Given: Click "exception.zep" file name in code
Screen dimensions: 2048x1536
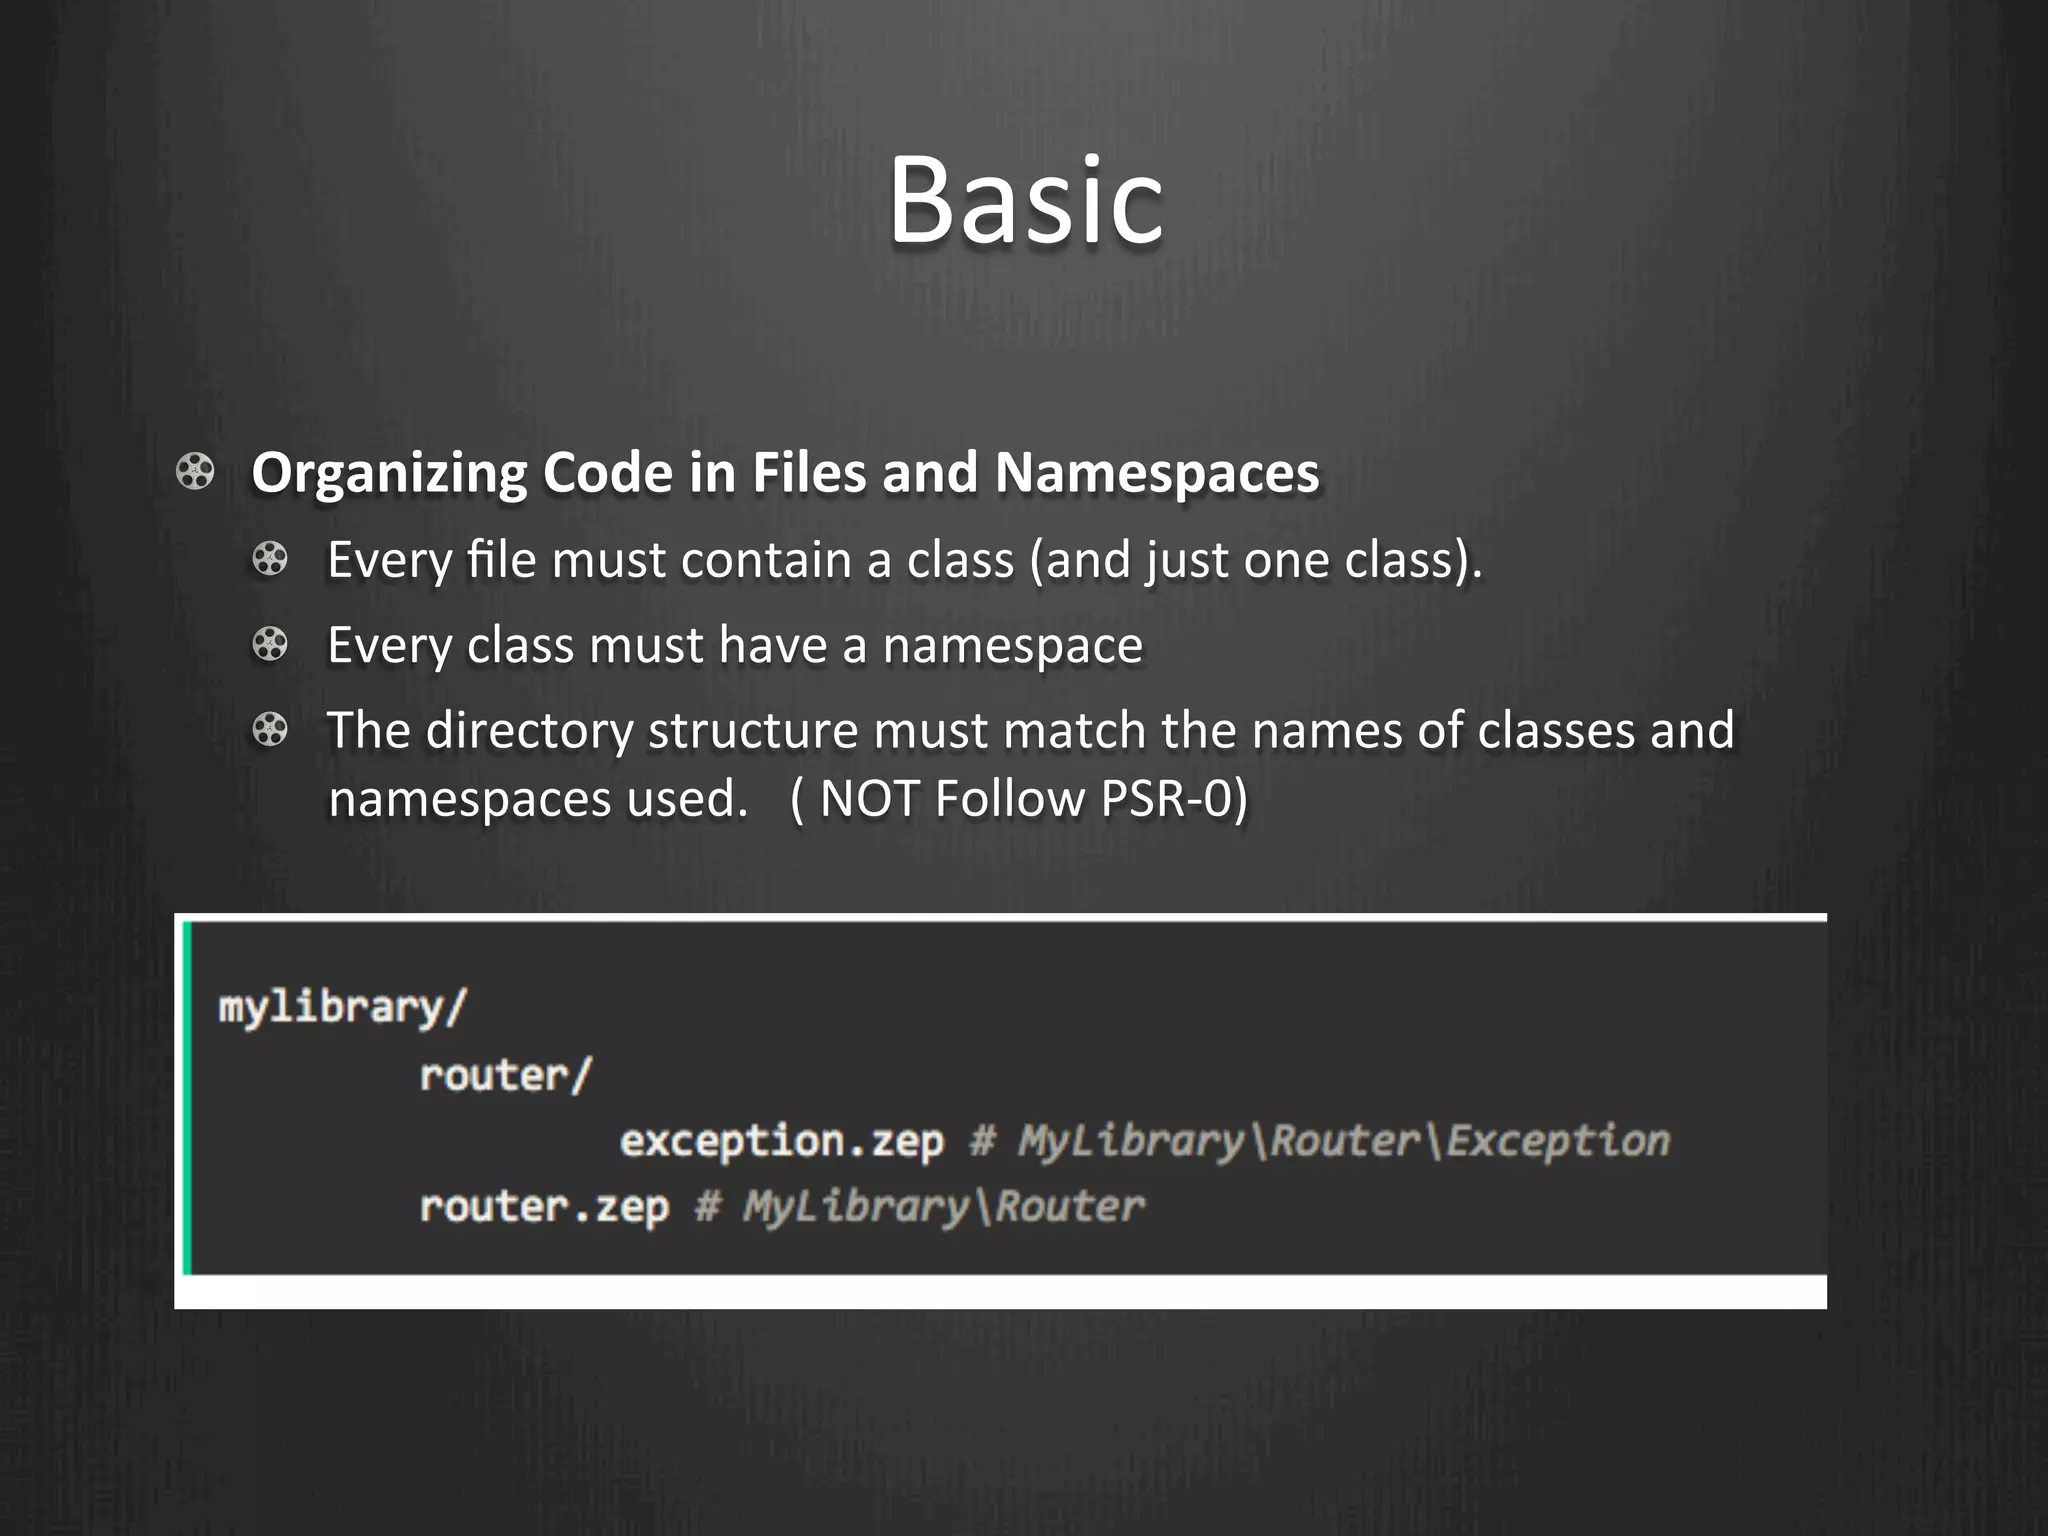Looking at the screenshot, I should click(x=782, y=1141).
